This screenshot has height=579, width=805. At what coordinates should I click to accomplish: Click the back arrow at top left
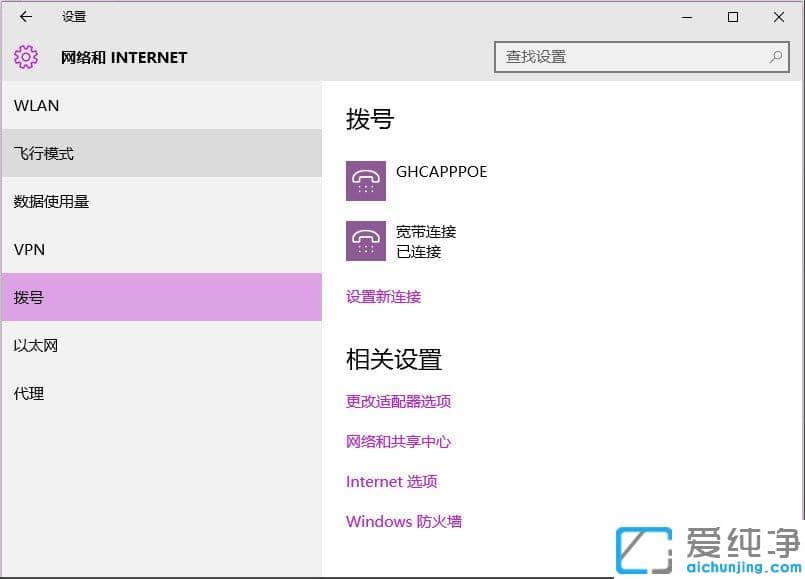tap(24, 16)
